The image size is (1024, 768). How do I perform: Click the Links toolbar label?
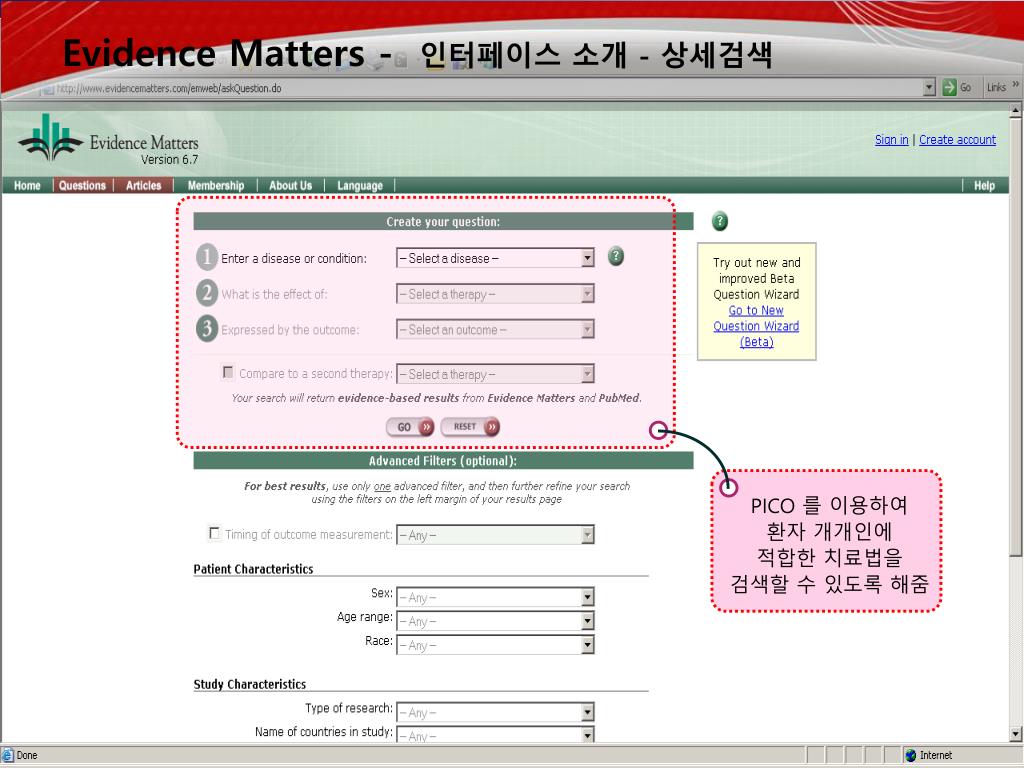coord(996,88)
